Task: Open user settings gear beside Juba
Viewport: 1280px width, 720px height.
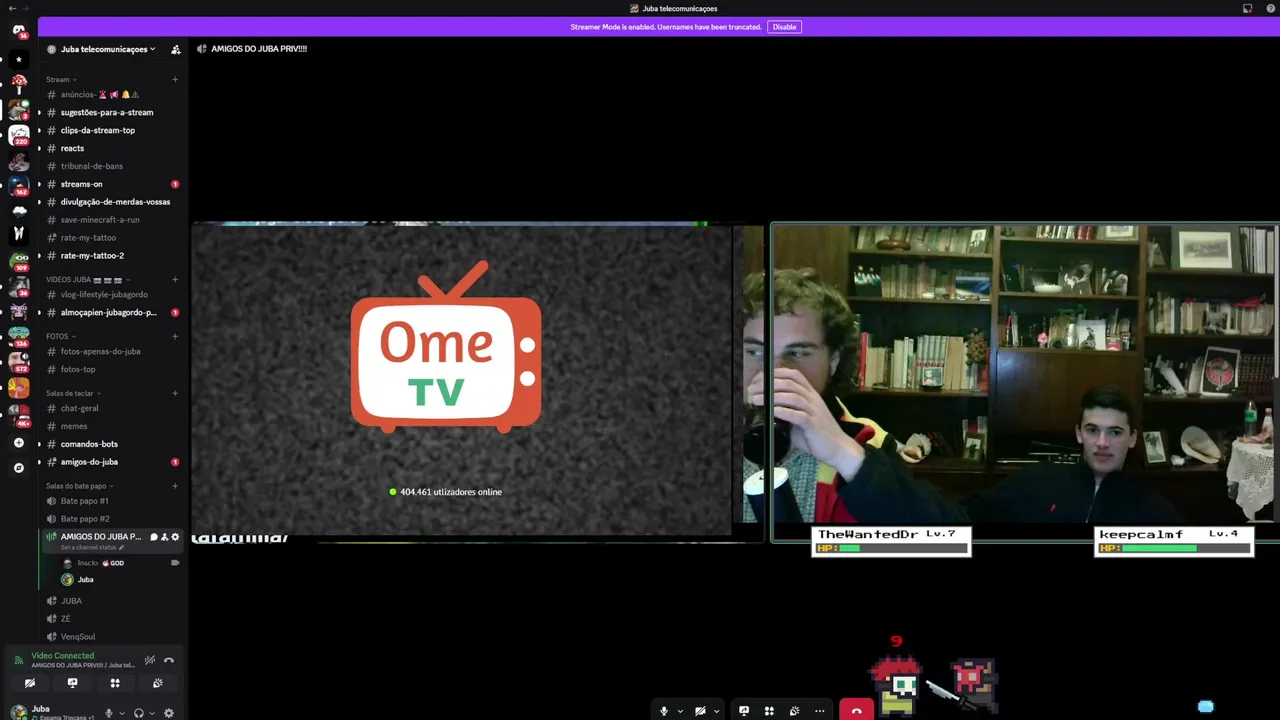Action: tap(169, 713)
